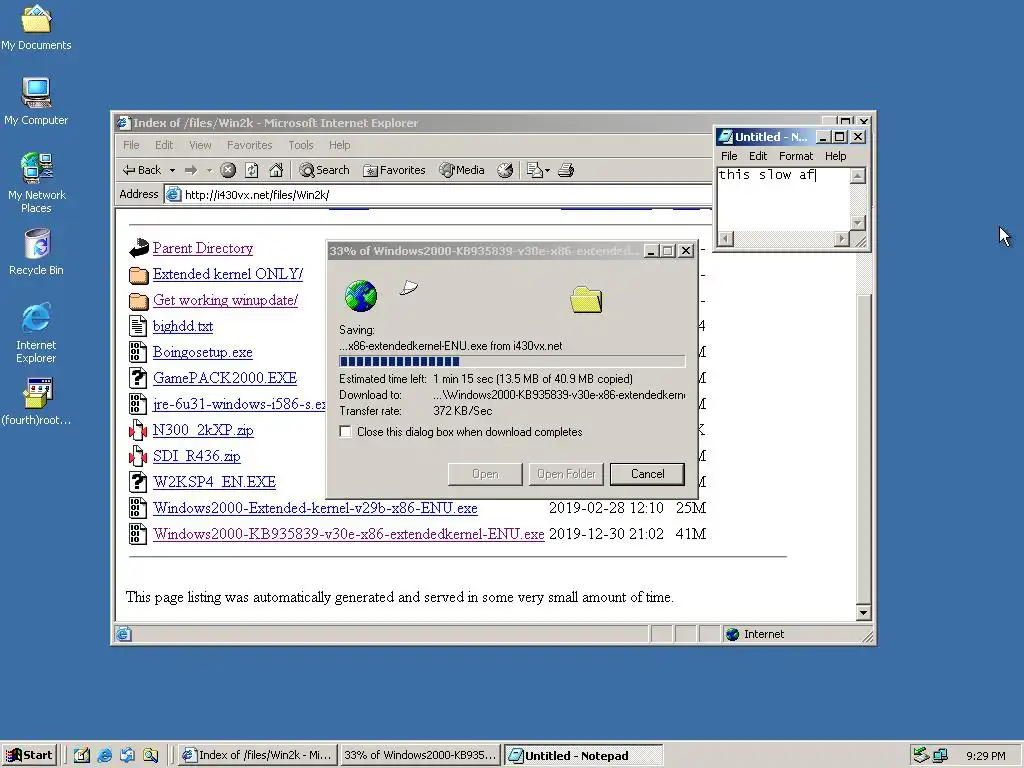Open the Media pane from the toolbar
Image resolution: width=1024 pixels, height=768 pixels.
tap(462, 170)
